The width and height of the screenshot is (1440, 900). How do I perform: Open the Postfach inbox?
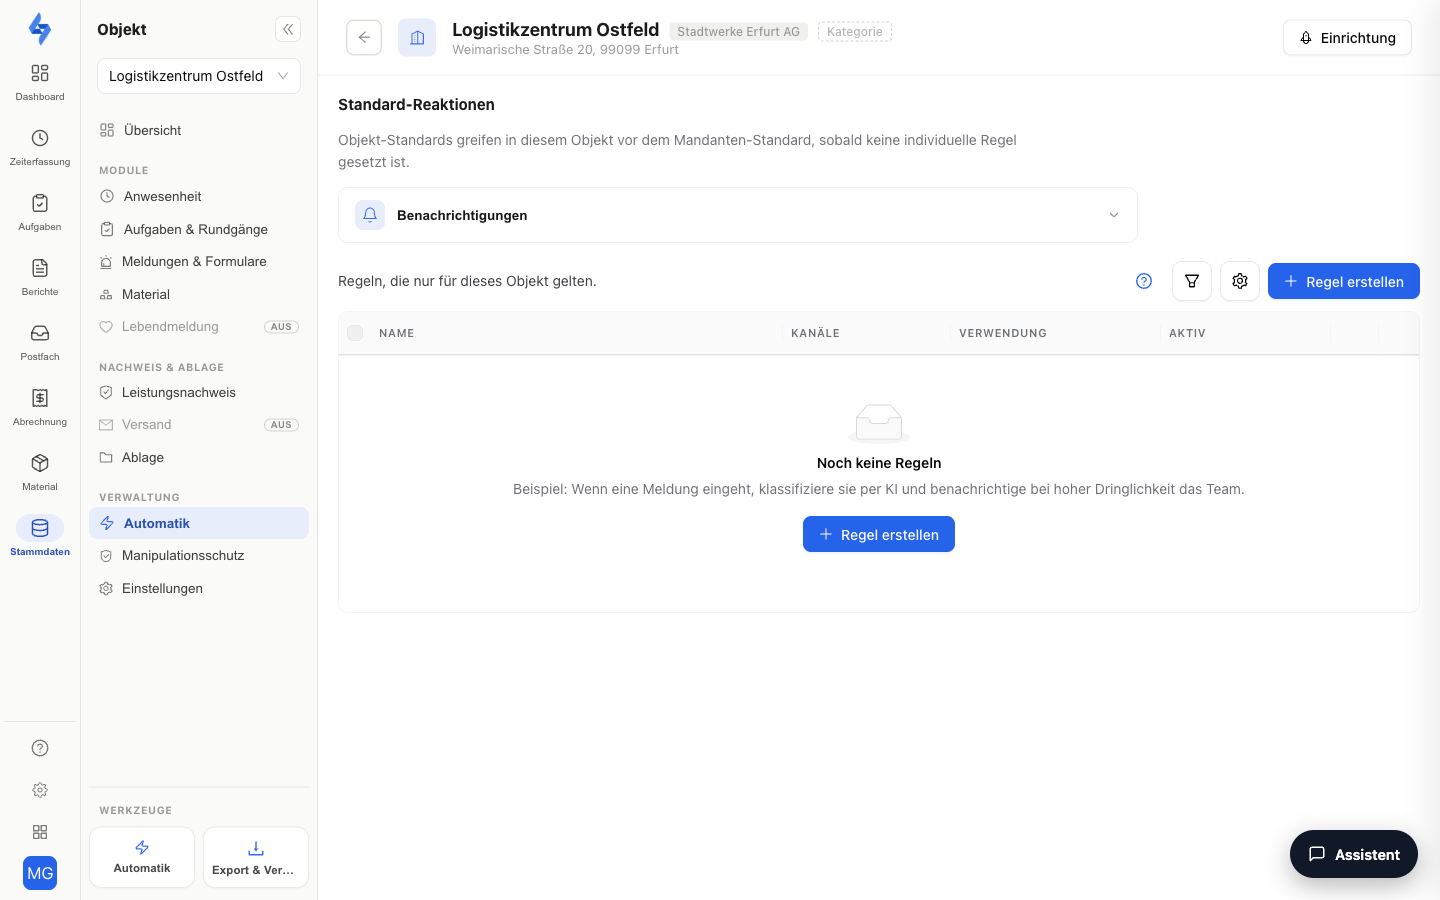(x=40, y=342)
